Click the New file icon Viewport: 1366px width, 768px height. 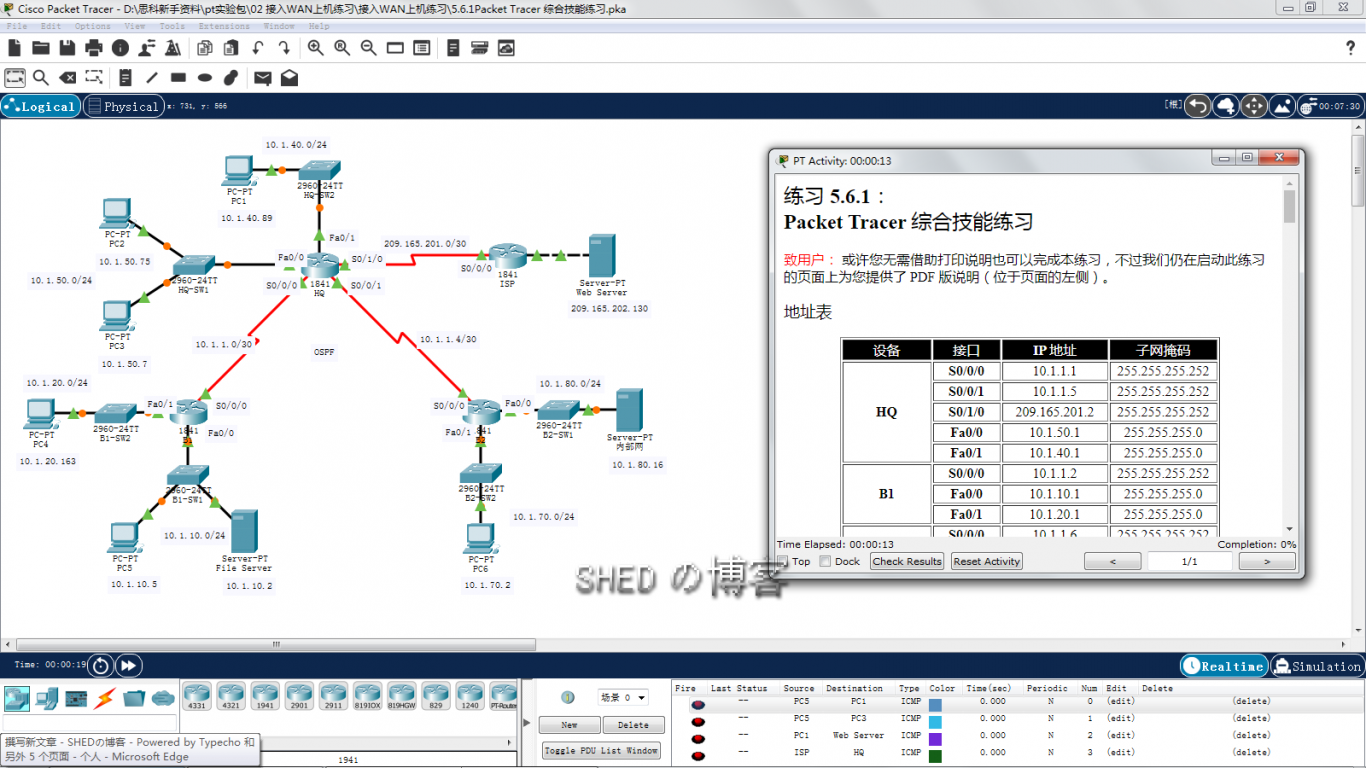(x=14, y=47)
